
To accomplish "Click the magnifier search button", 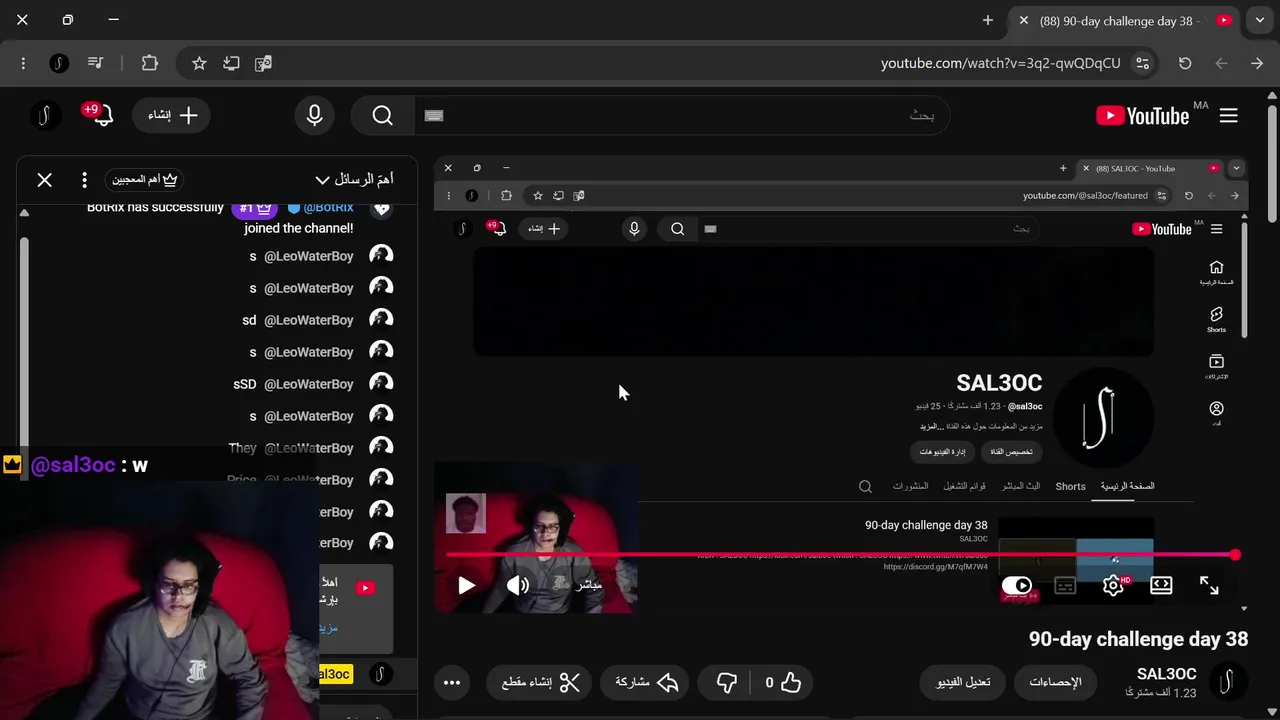I will 383,116.
